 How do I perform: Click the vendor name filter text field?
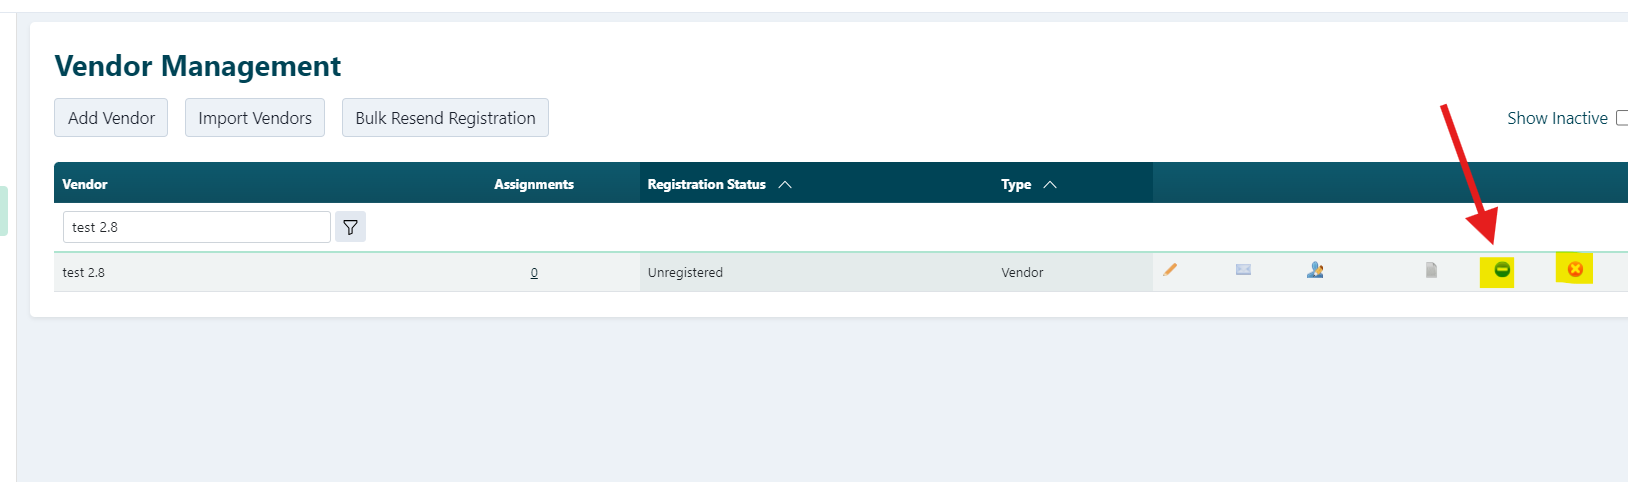pos(196,227)
